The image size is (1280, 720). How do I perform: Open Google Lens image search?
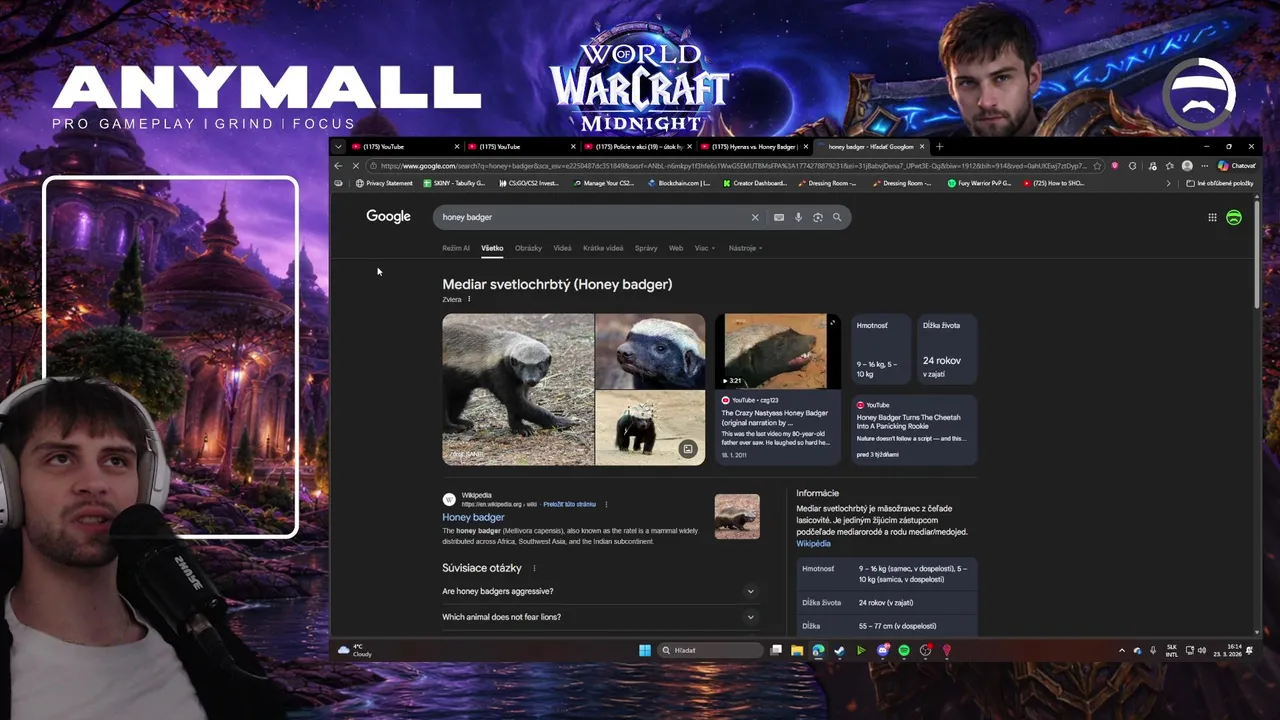click(818, 217)
